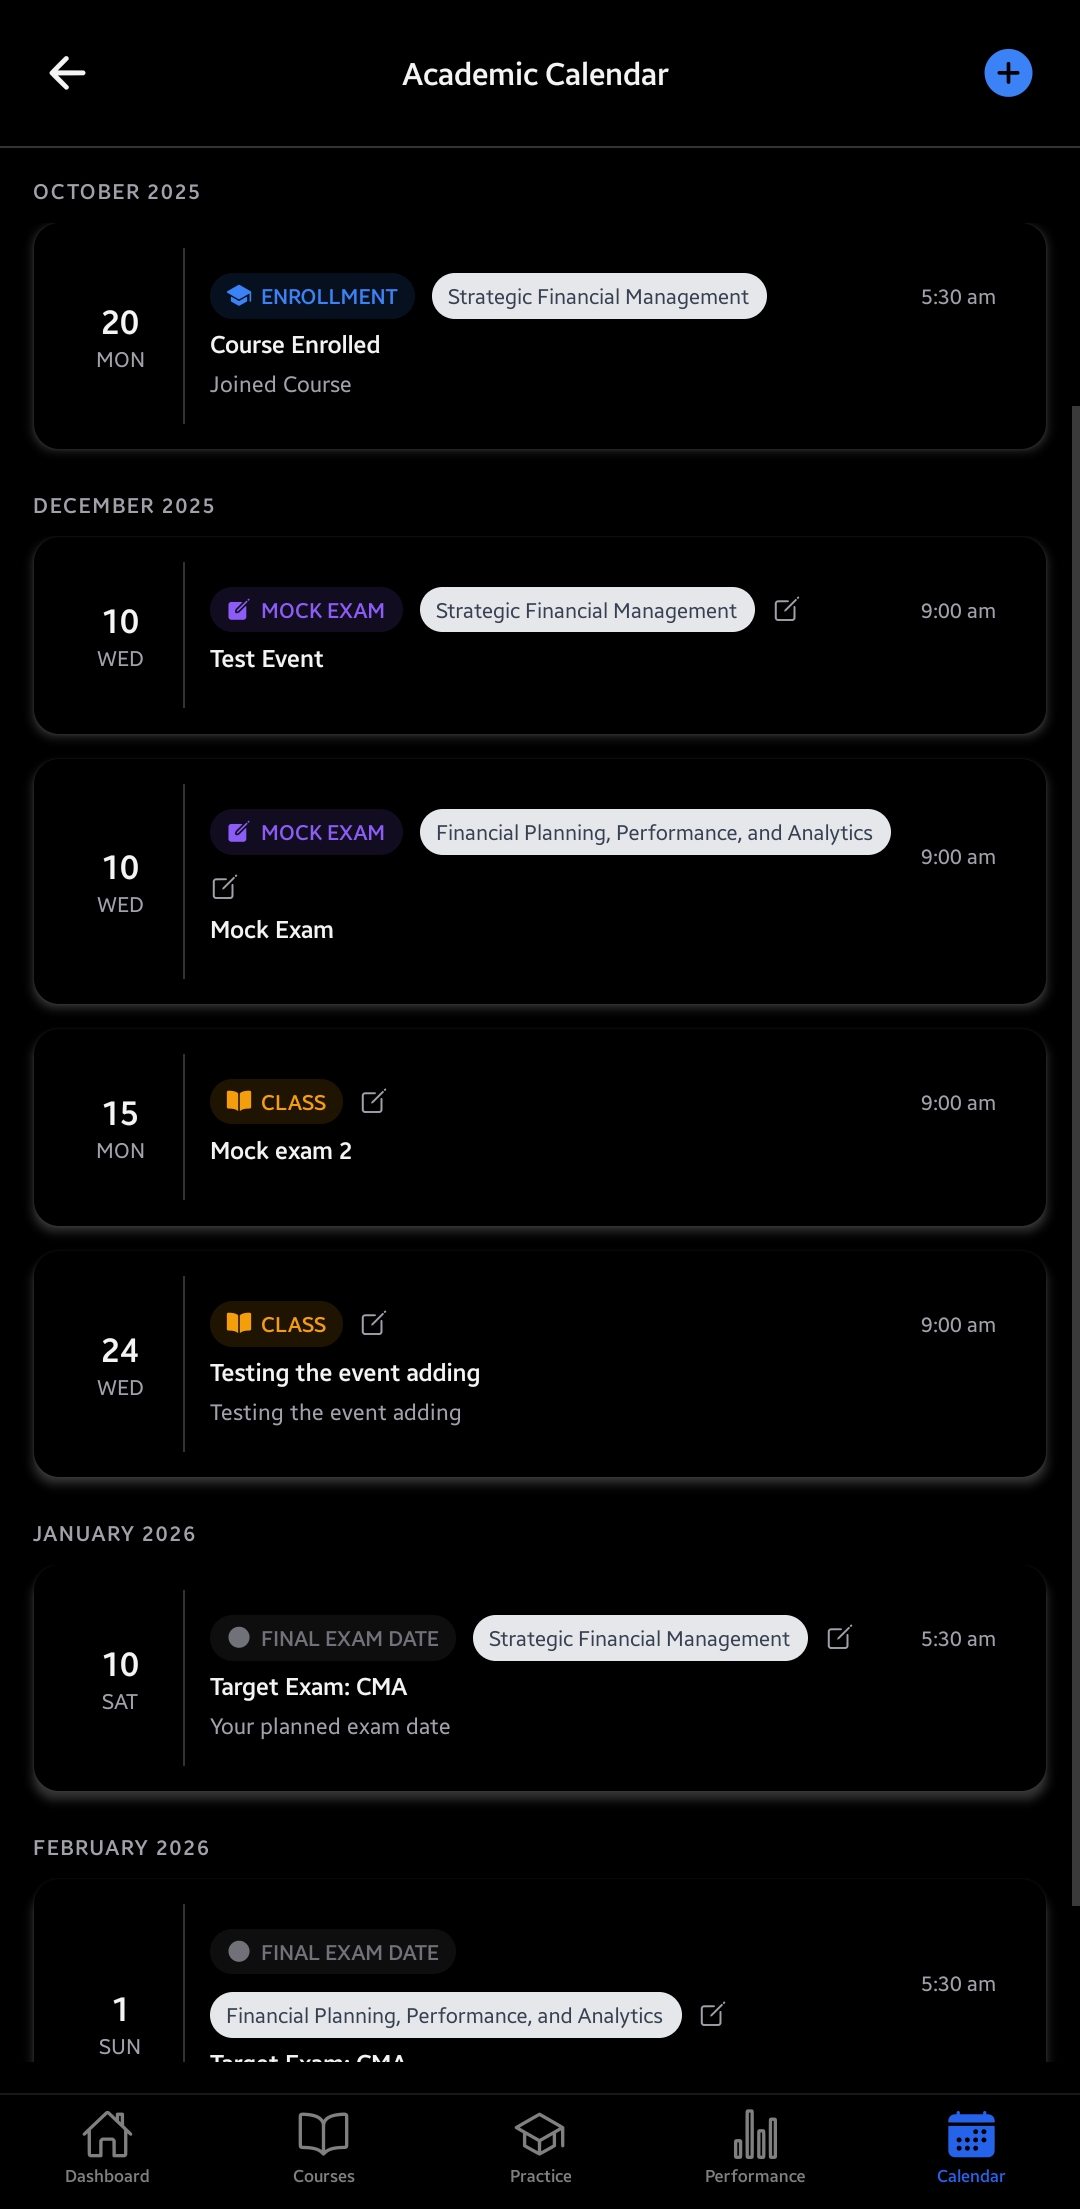This screenshot has width=1080, height=2209.
Task: Edit the Mock exam 2 class event
Action: 372,1101
